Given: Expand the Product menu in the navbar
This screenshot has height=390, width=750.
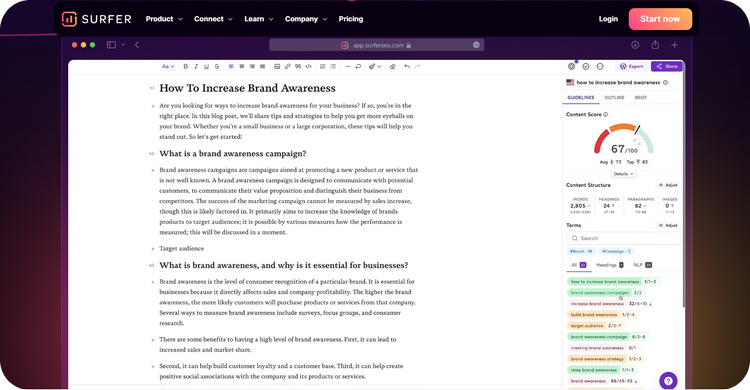Looking at the screenshot, I should [164, 19].
